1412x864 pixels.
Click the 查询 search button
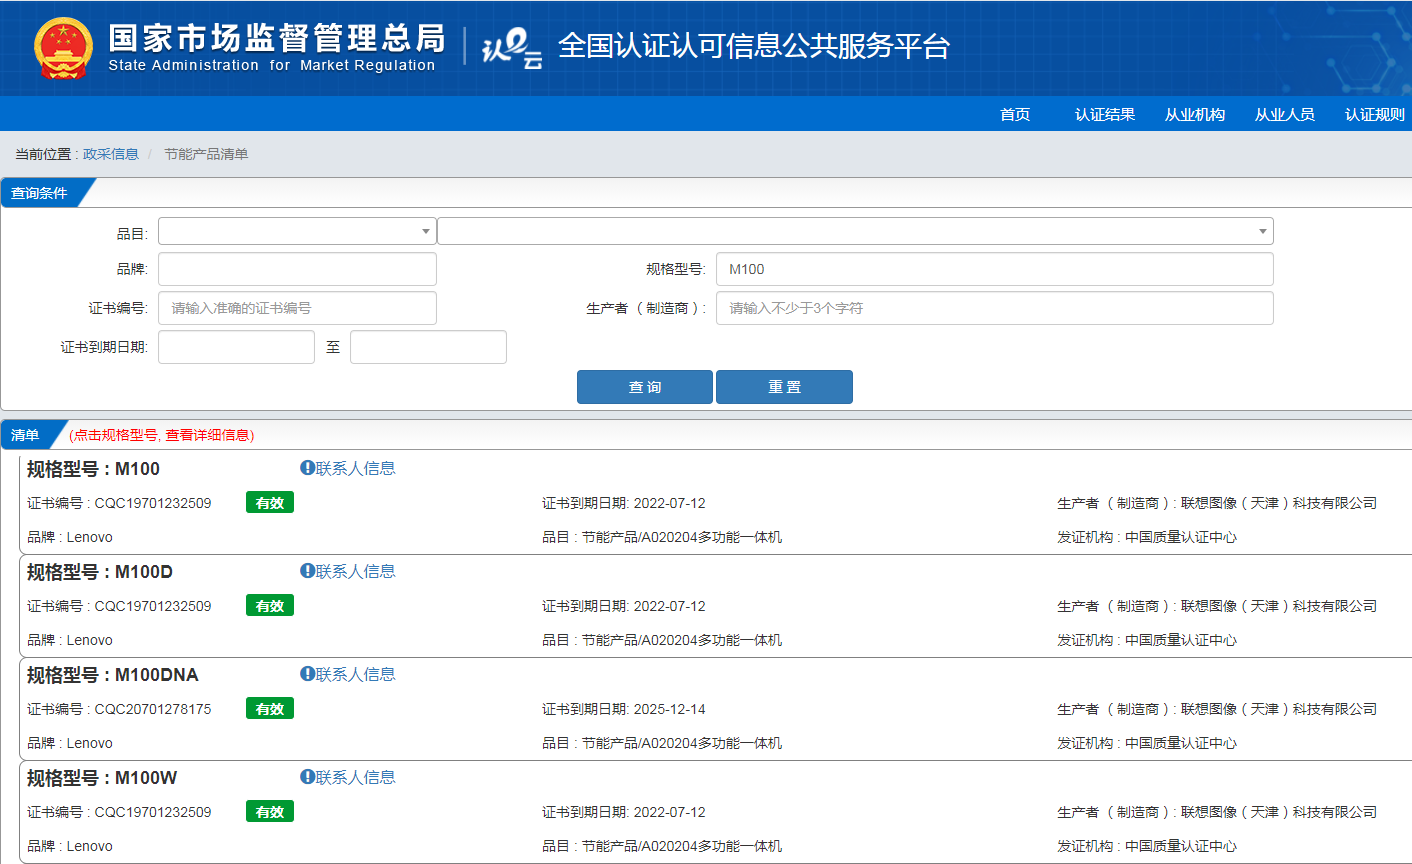click(x=645, y=387)
